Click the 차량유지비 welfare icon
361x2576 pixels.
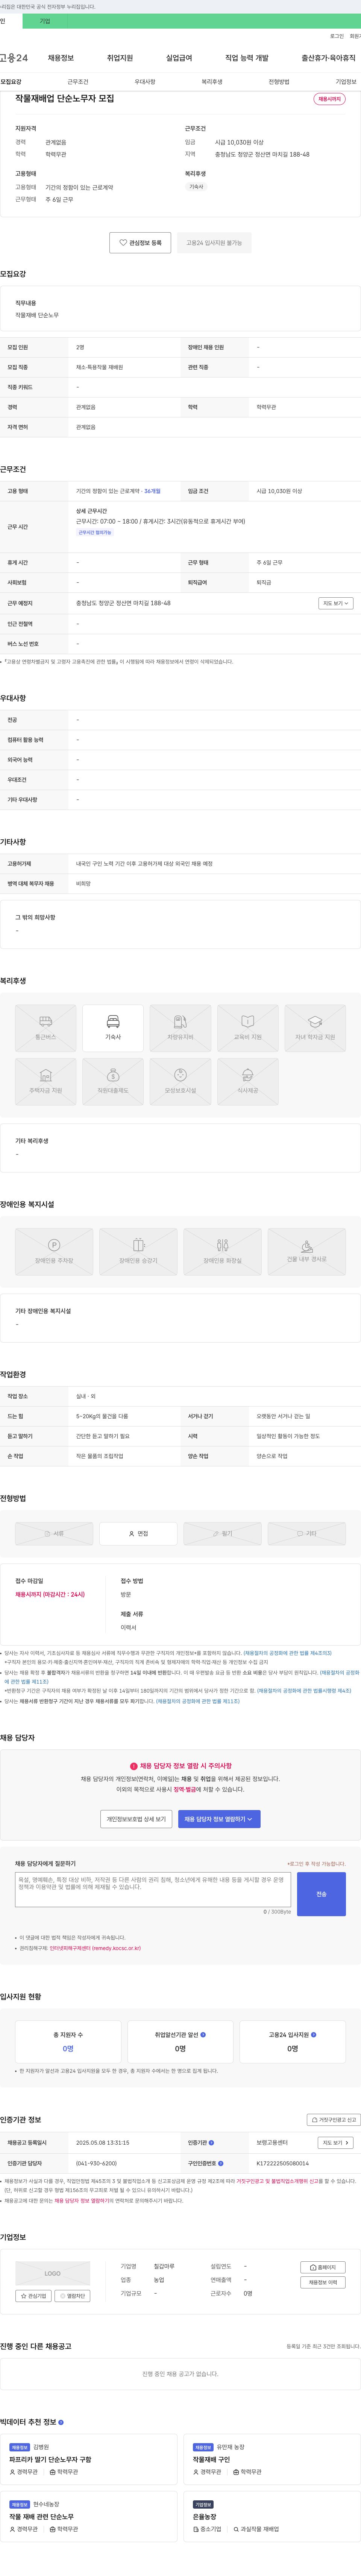tap(180, 1028)
